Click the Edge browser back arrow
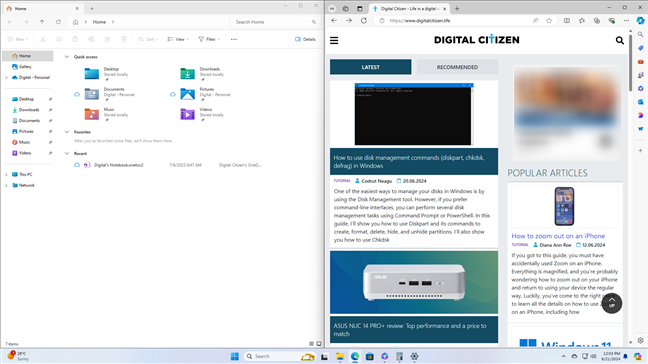This screenshot has width=648, height=364. click(334, 21)
